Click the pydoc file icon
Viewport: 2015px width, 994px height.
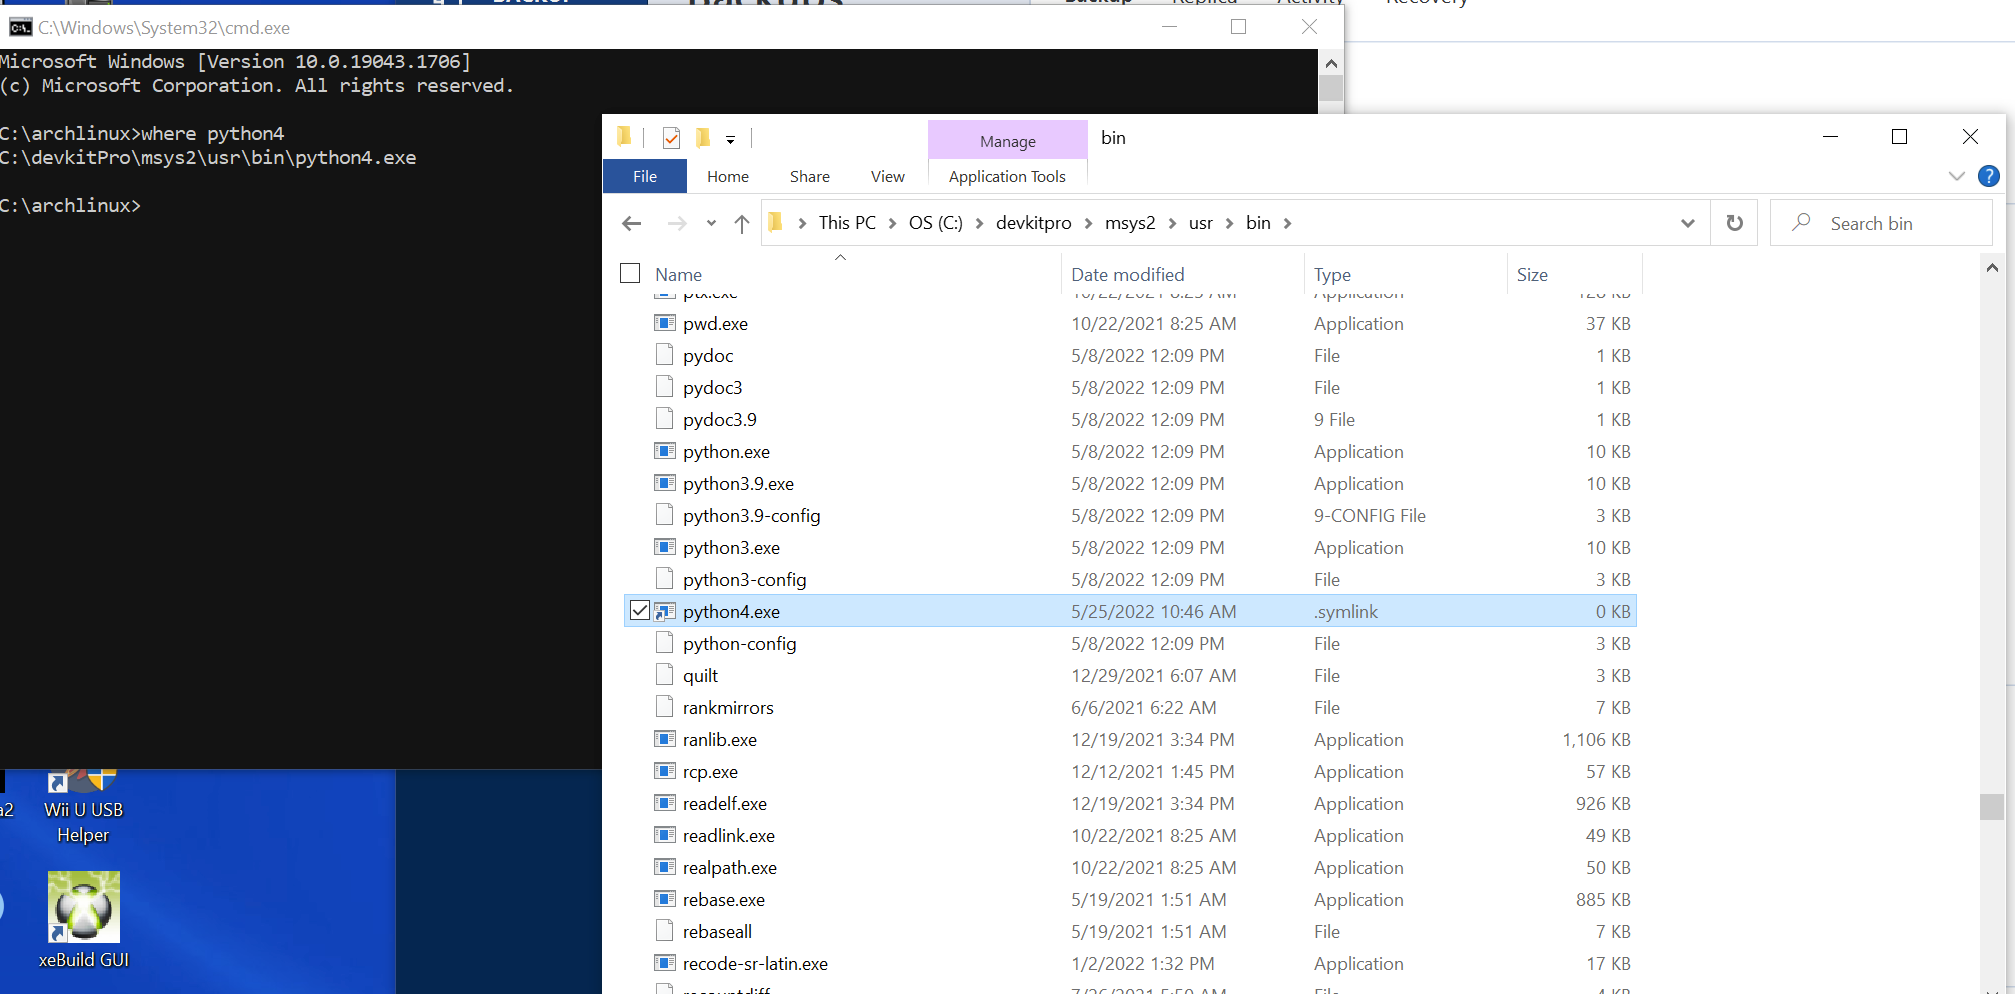664,355
